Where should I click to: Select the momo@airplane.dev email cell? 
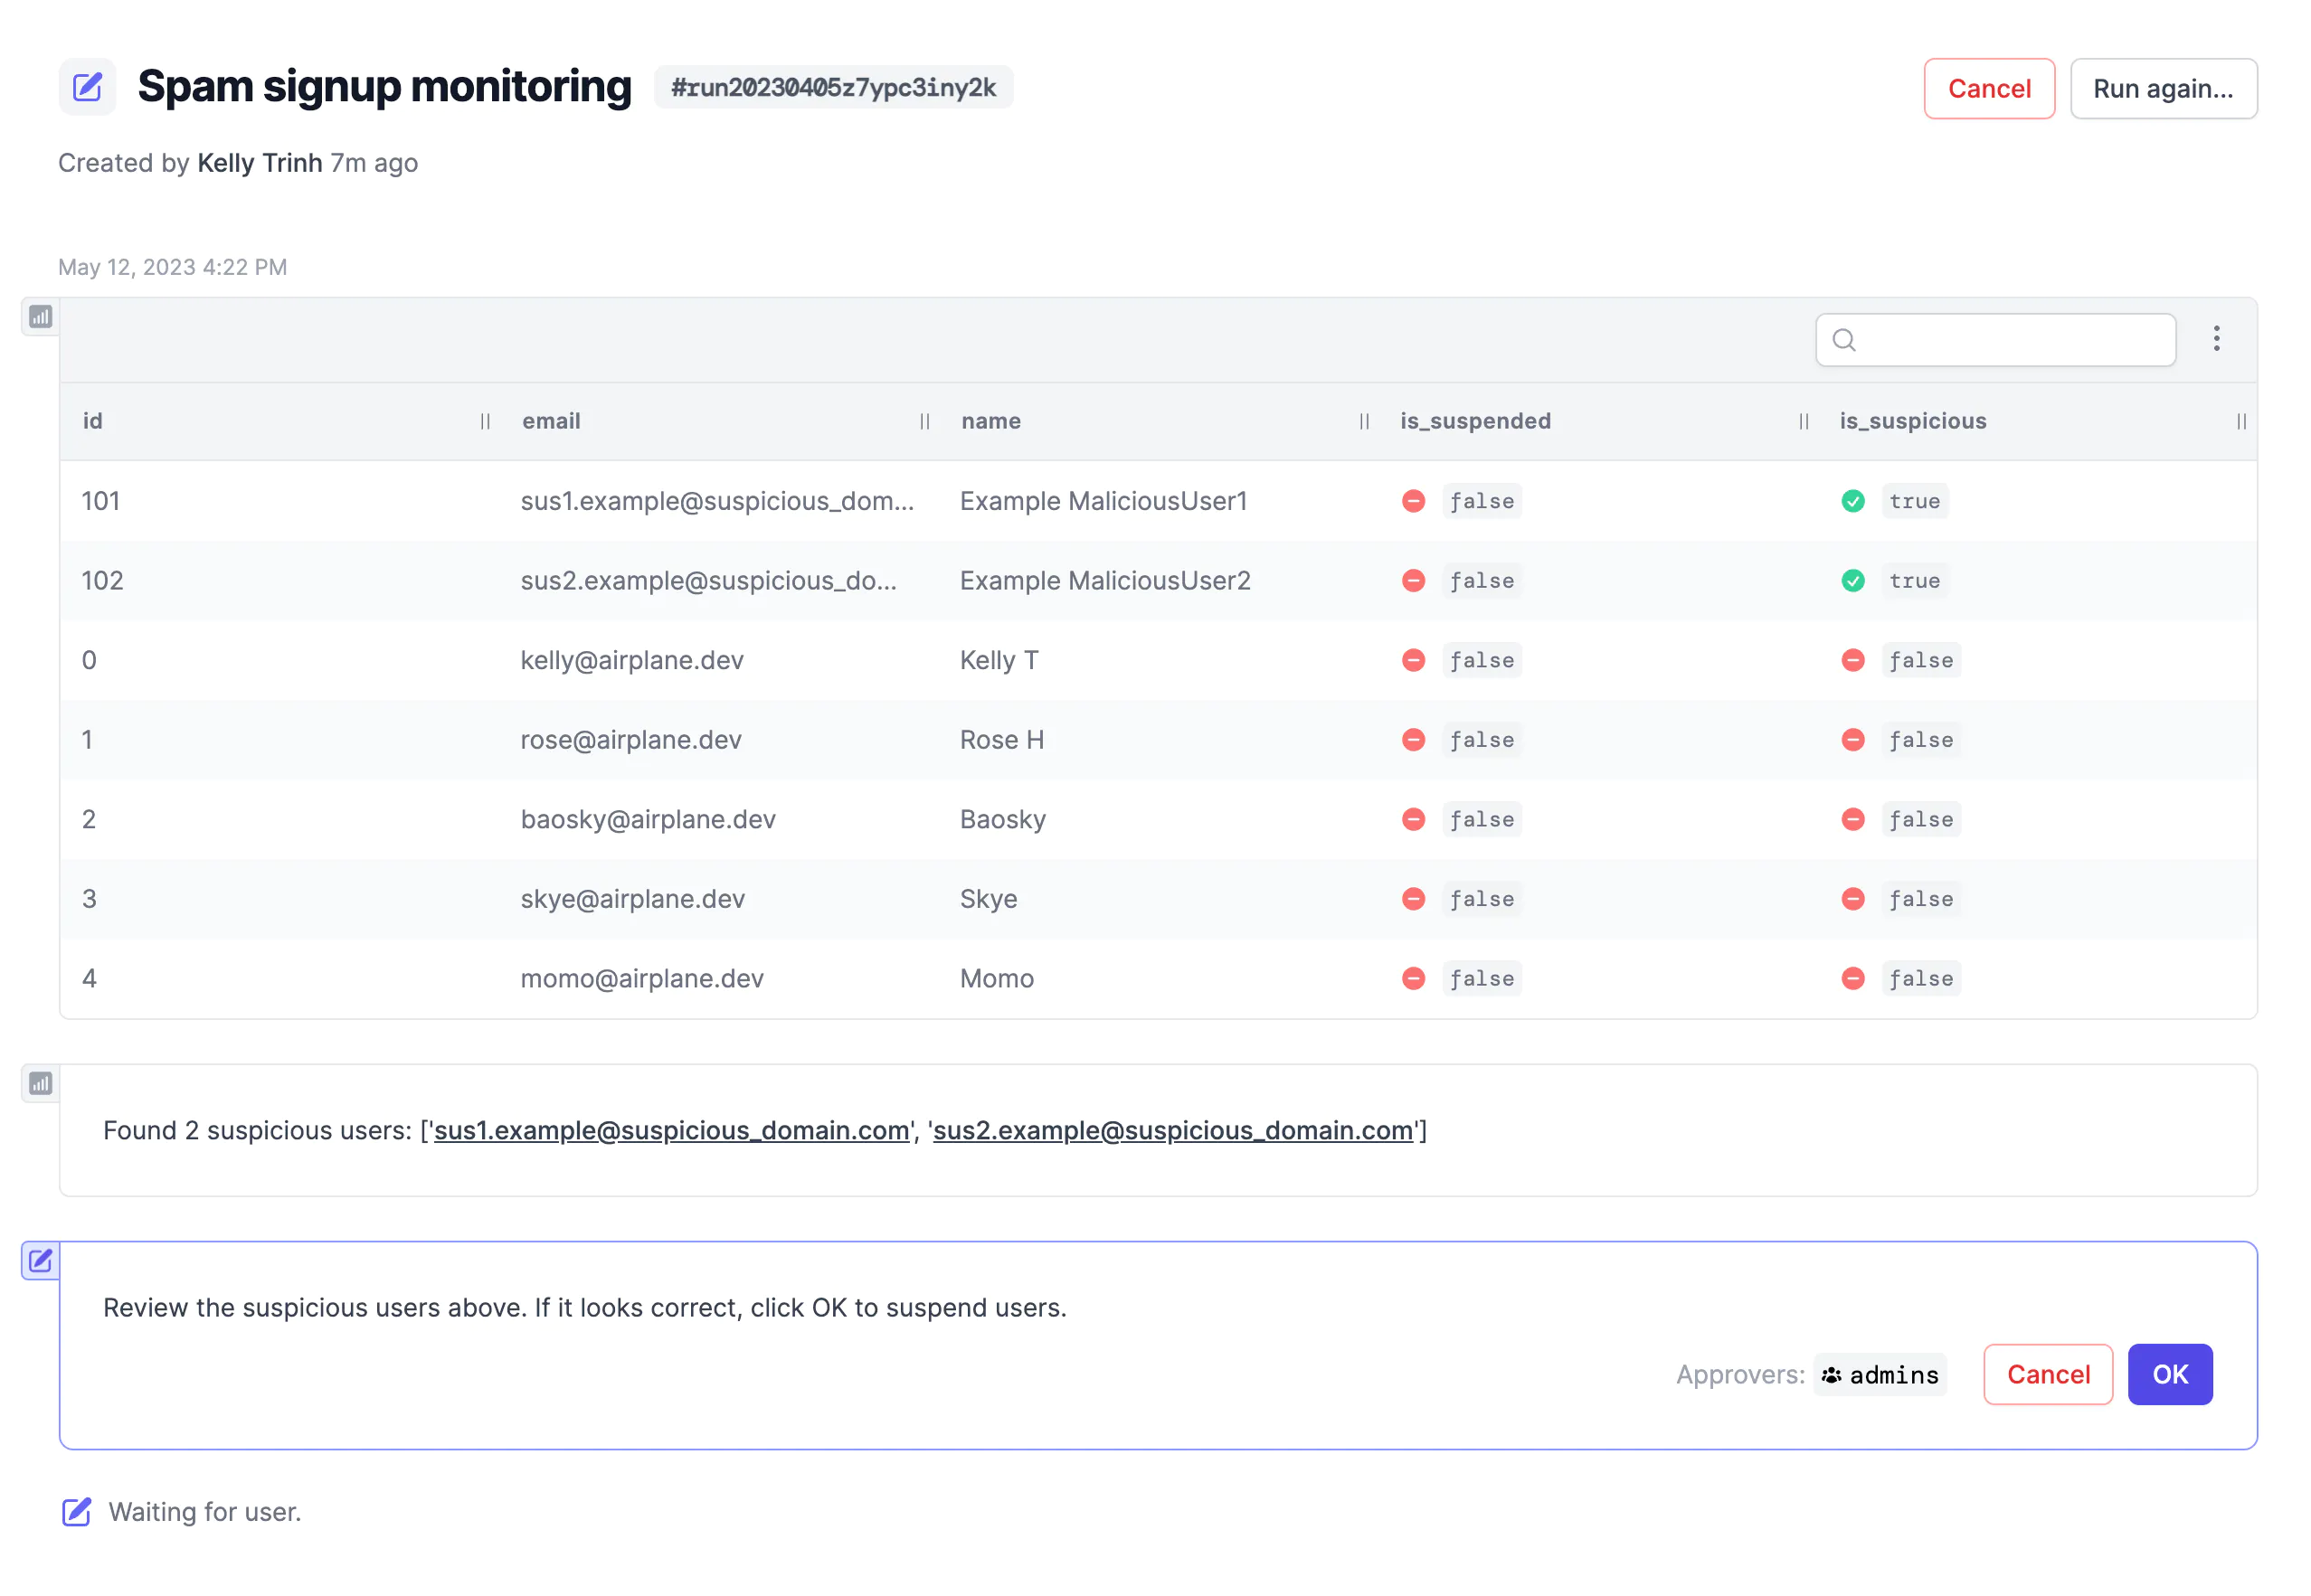pos(641,978)
